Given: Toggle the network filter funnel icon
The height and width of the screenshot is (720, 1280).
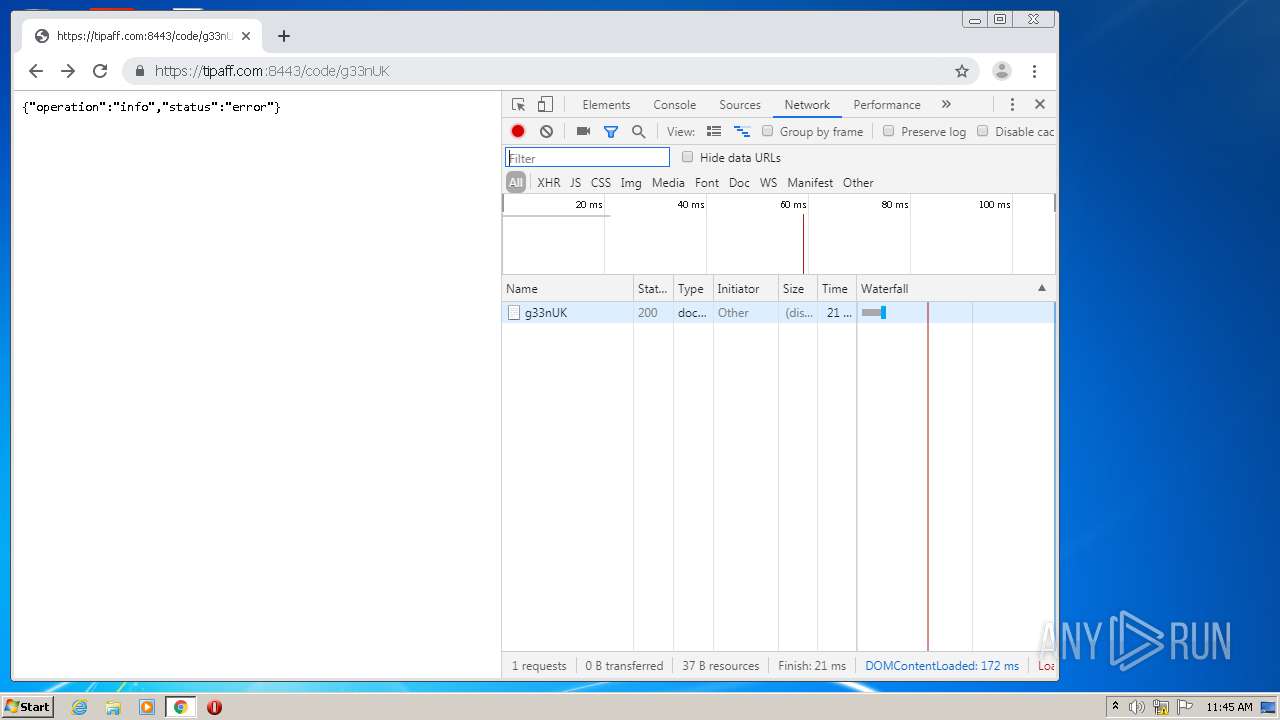Looking at the screenshot, I should 611,131.
